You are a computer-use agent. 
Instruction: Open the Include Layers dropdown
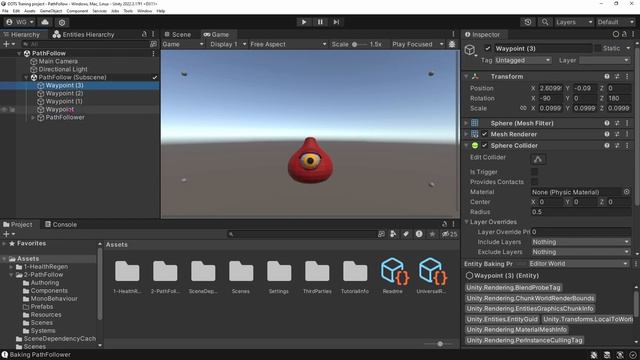pos(581,242)
